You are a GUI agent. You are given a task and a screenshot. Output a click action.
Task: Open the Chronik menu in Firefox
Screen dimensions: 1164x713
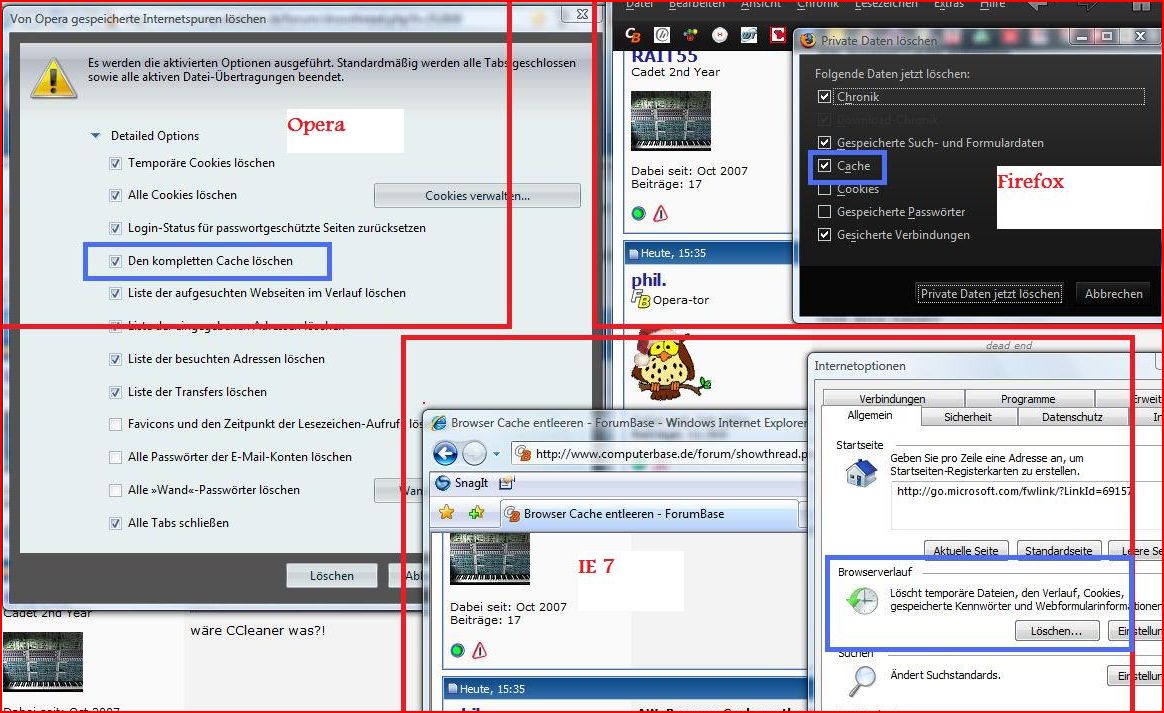tap(817, 4)
